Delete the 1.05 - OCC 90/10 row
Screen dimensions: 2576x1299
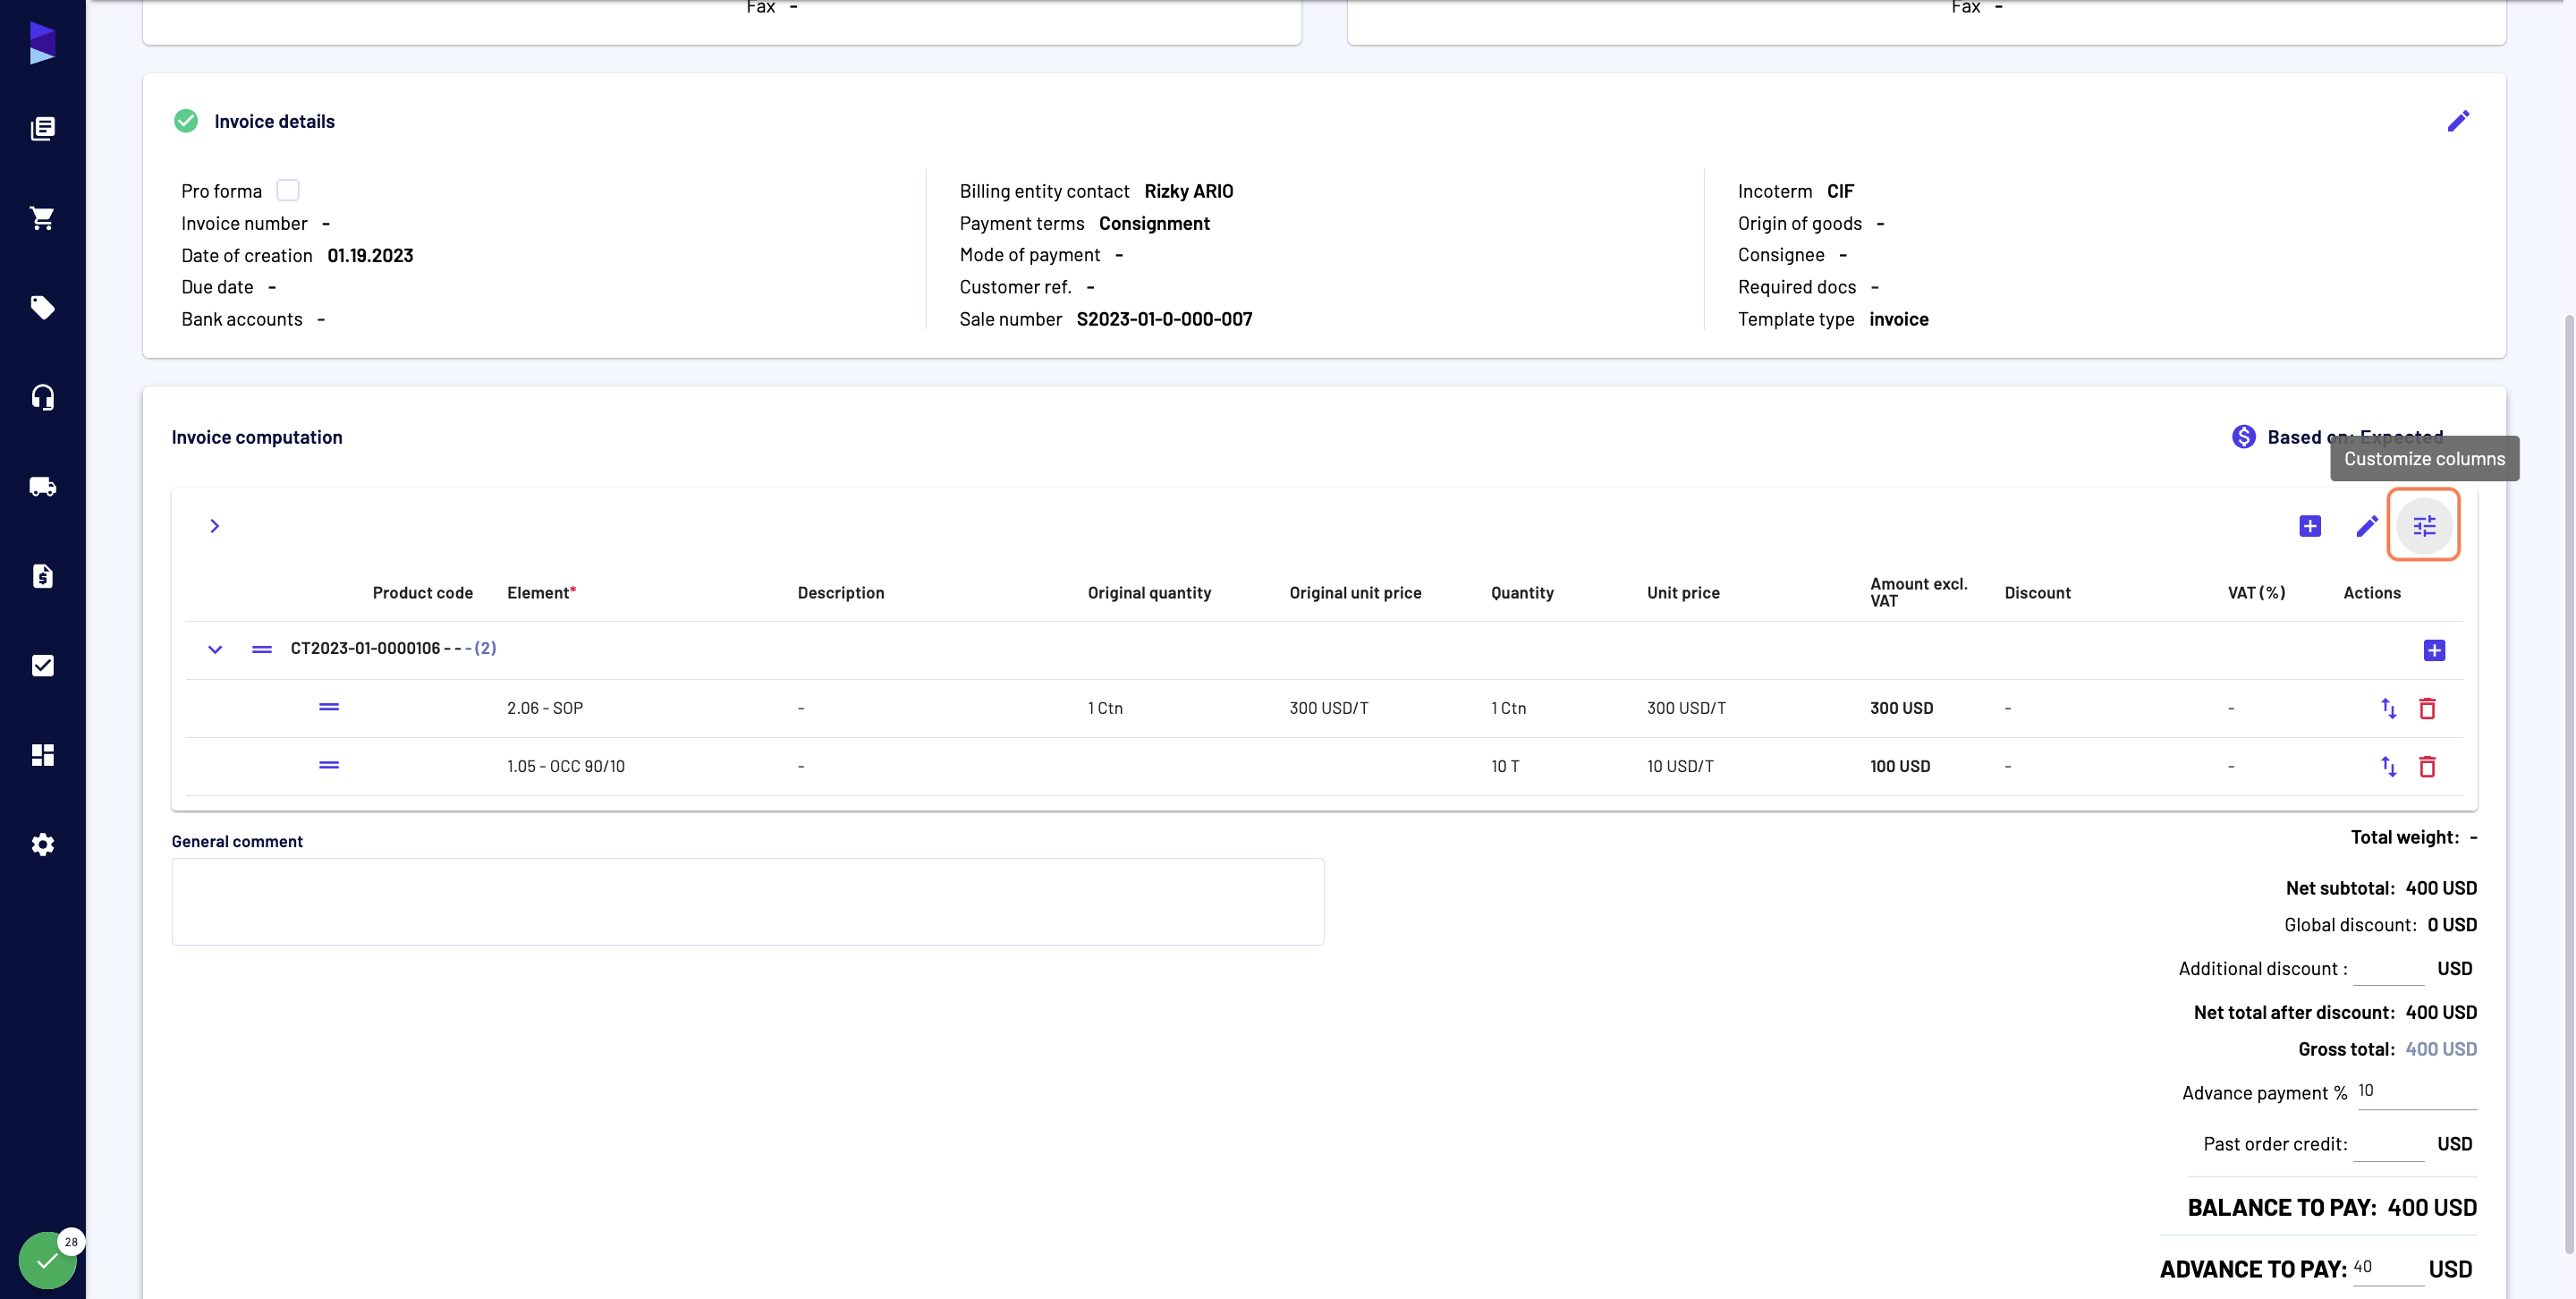click(x=2427, y=767)
